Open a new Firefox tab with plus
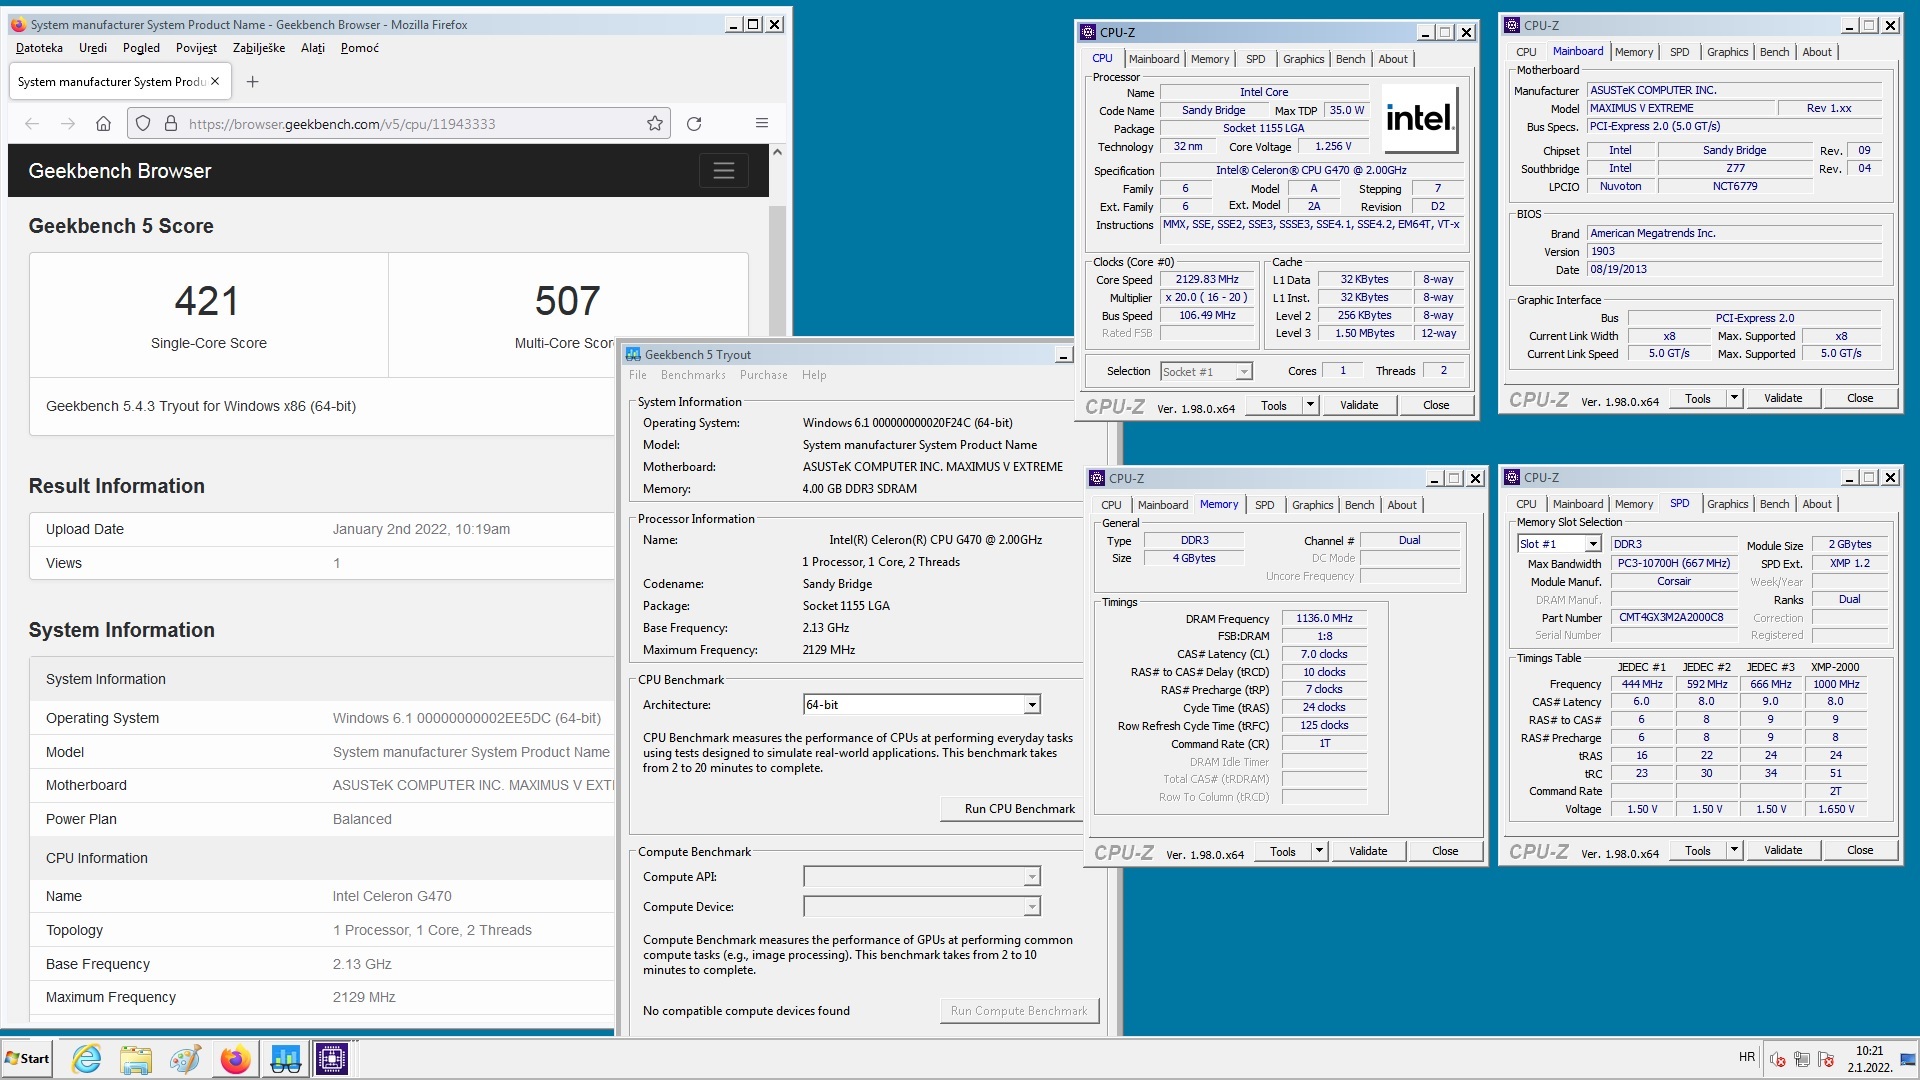 click(253, 82)
